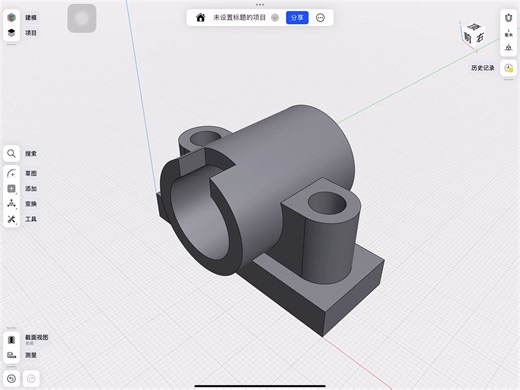Click the greyed redo arrow button
The height and width of the screenshot is (390, 520).
pos(31,379)
